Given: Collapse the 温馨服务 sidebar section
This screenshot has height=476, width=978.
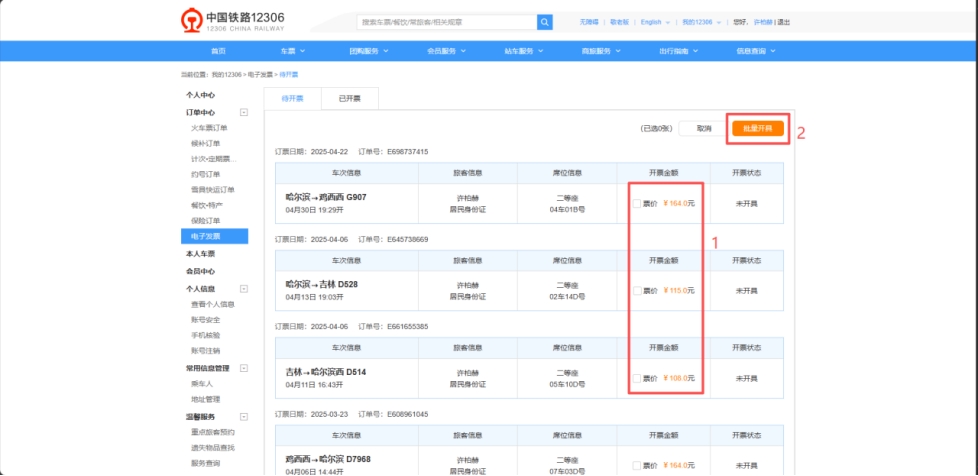Looking at the screenshot, I should [x=244, y=417].
